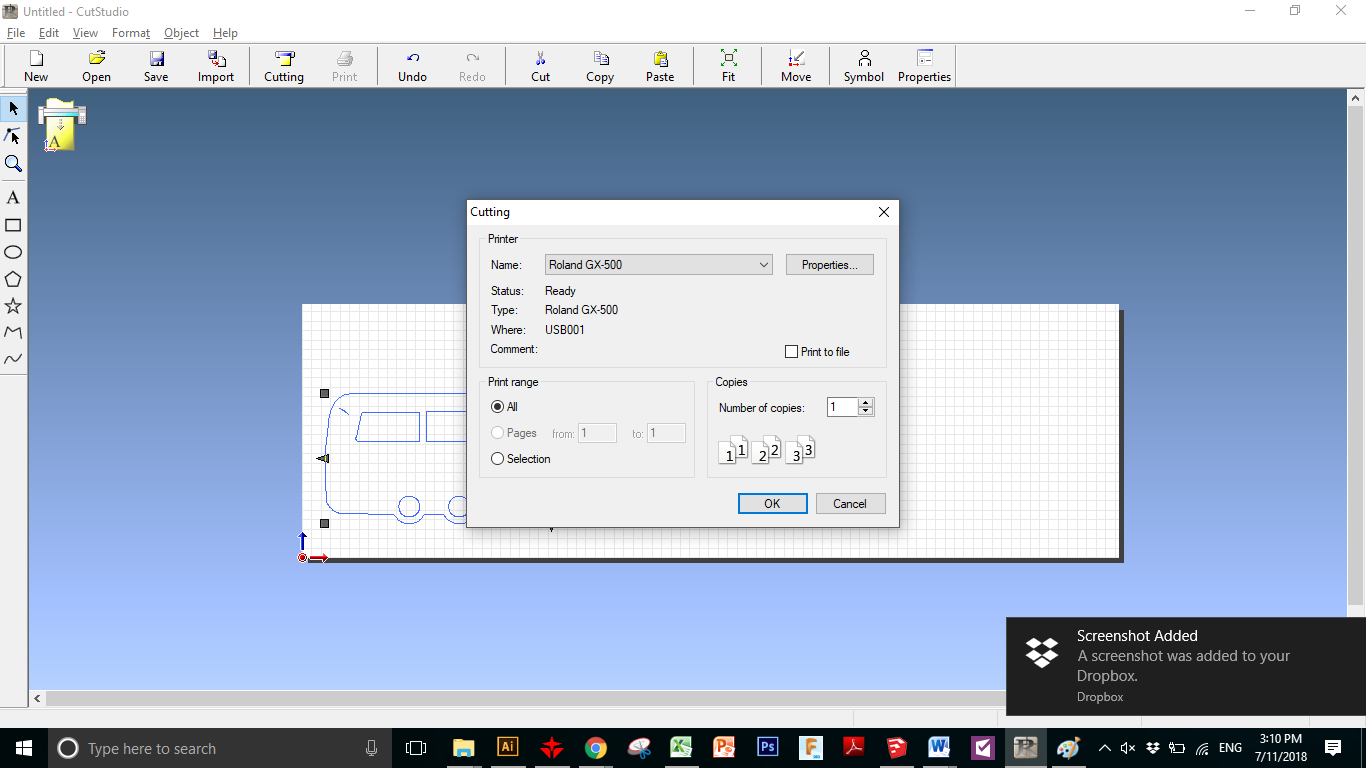Click the taskbar clock showing 3:10 PM
This screenshot has height=768, width=1366.
click(1281, 748)
